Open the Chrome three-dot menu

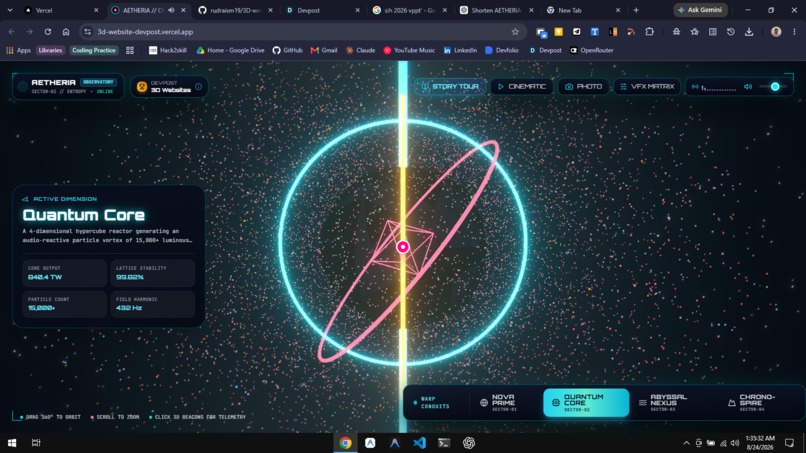pos(794,32)
